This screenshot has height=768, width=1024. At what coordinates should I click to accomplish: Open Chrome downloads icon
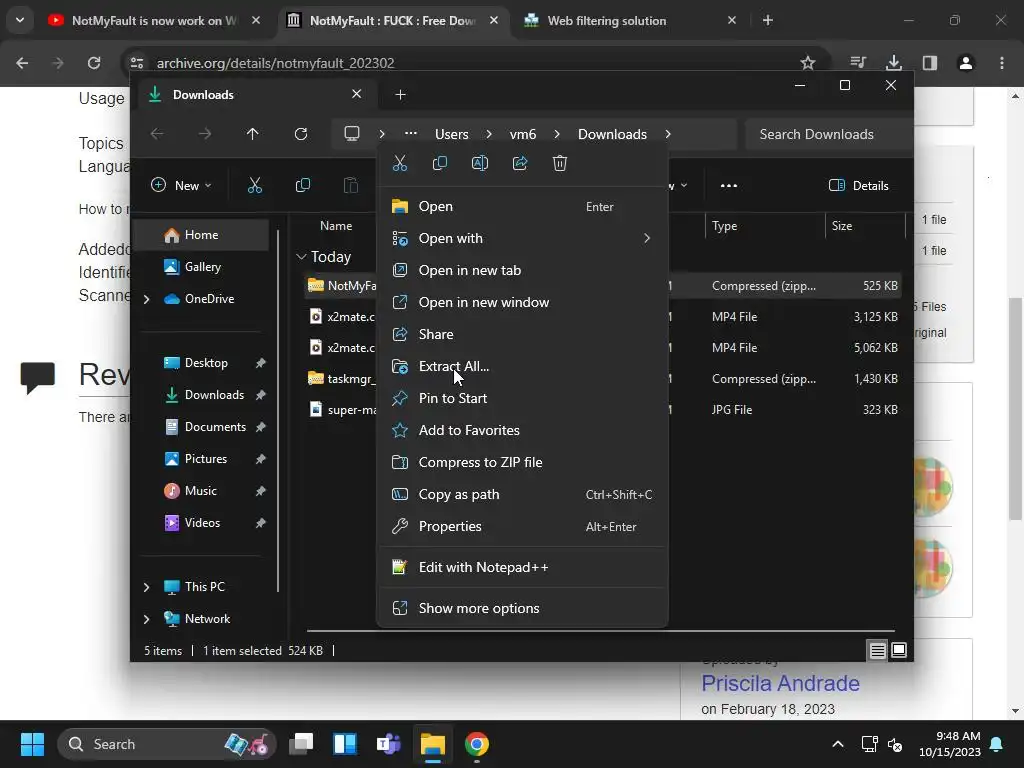pos(893,63)
